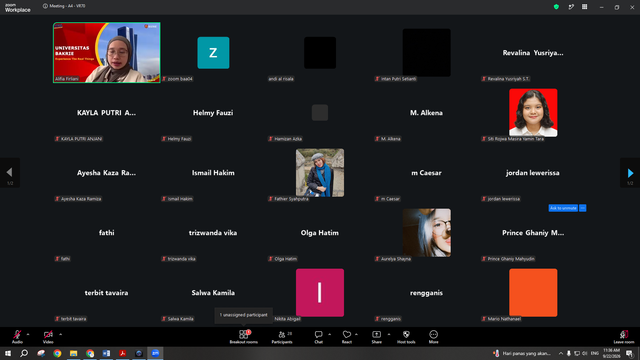Open Microsoft Word on the taskbar
Viewport: 640px width, 360px height.
click(x=106, y=353)
